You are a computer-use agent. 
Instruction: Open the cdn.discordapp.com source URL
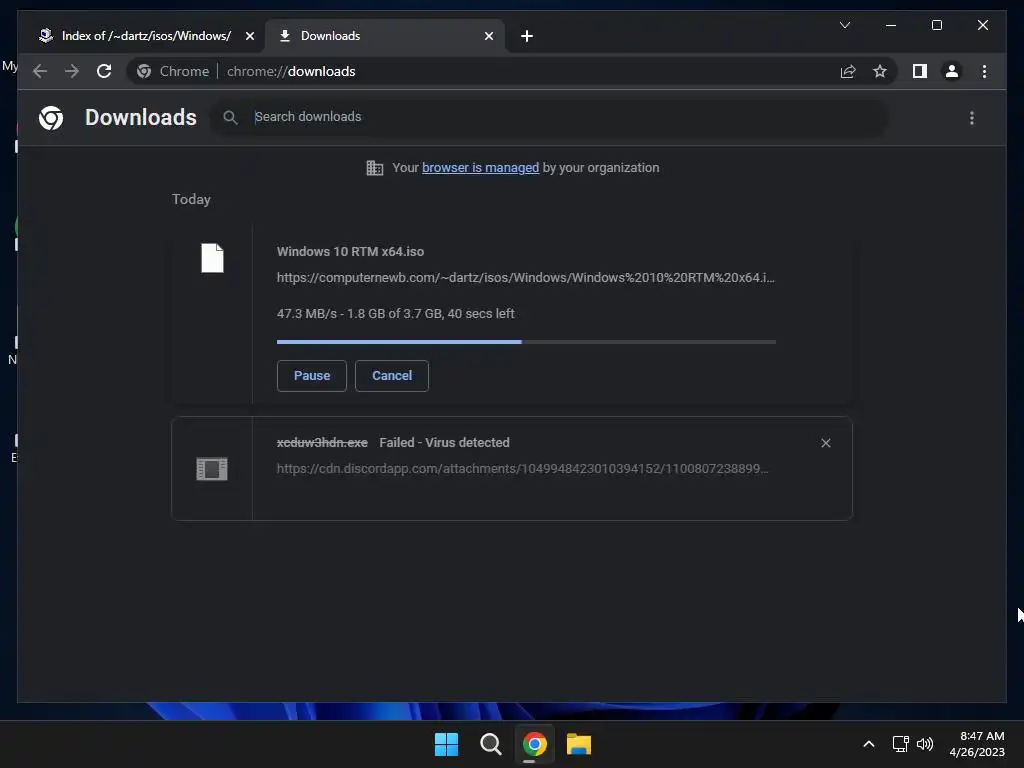(x=522, y=468)
